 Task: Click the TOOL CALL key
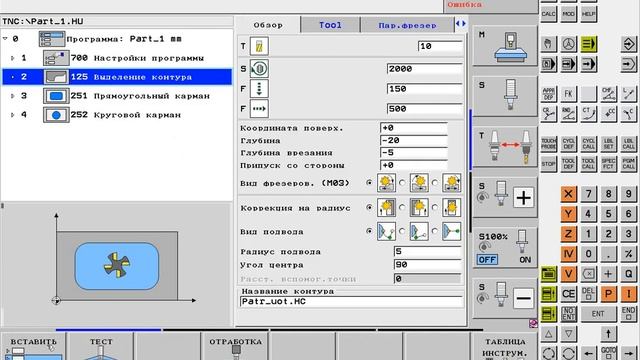[589, 164]
